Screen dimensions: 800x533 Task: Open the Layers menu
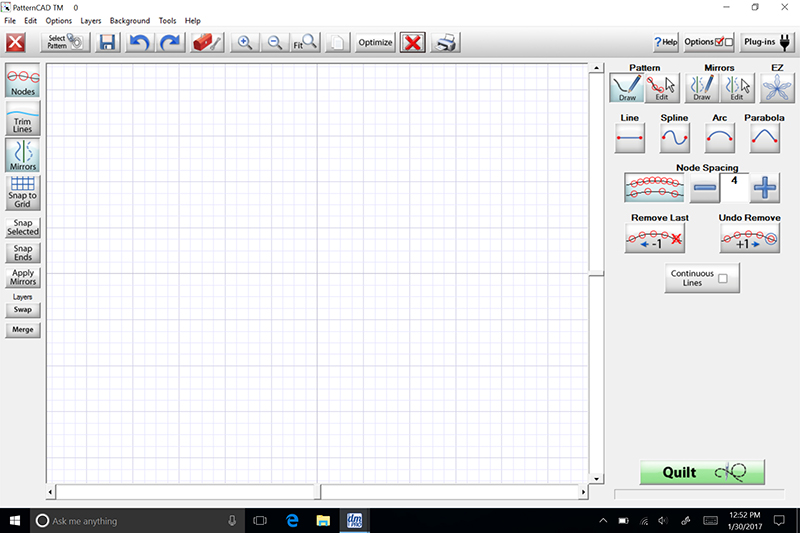pyautogui.click(x=91, y=21)
